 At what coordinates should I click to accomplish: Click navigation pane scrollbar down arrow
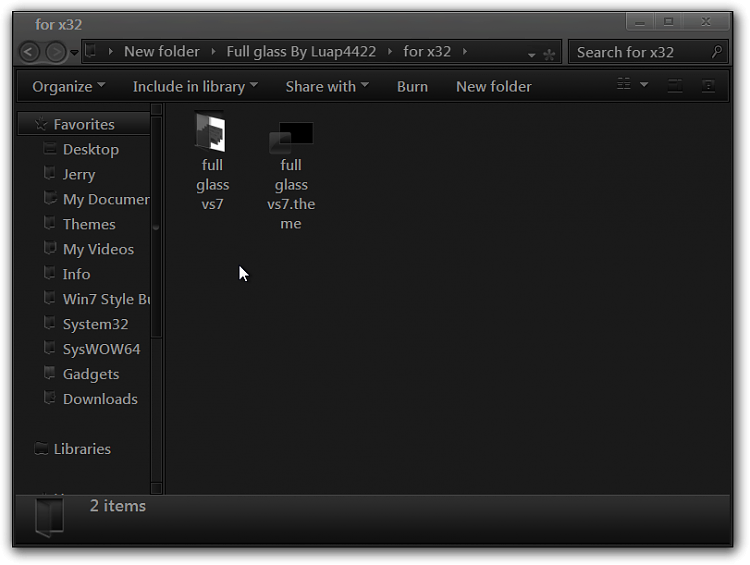point(156,488)
